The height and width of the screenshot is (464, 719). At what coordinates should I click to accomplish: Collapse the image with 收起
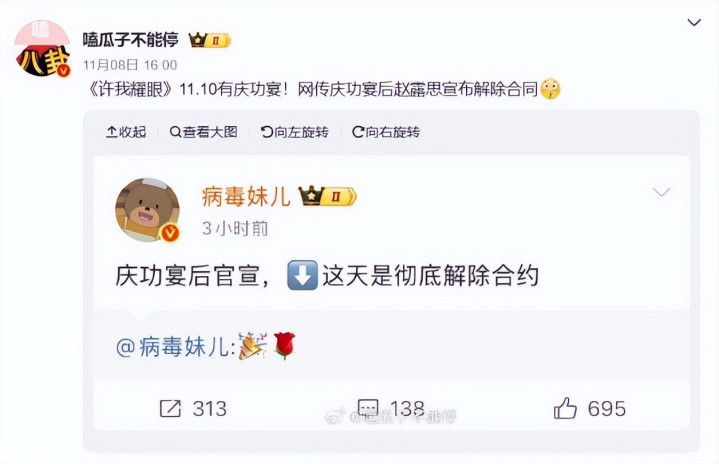pos(126,132)
